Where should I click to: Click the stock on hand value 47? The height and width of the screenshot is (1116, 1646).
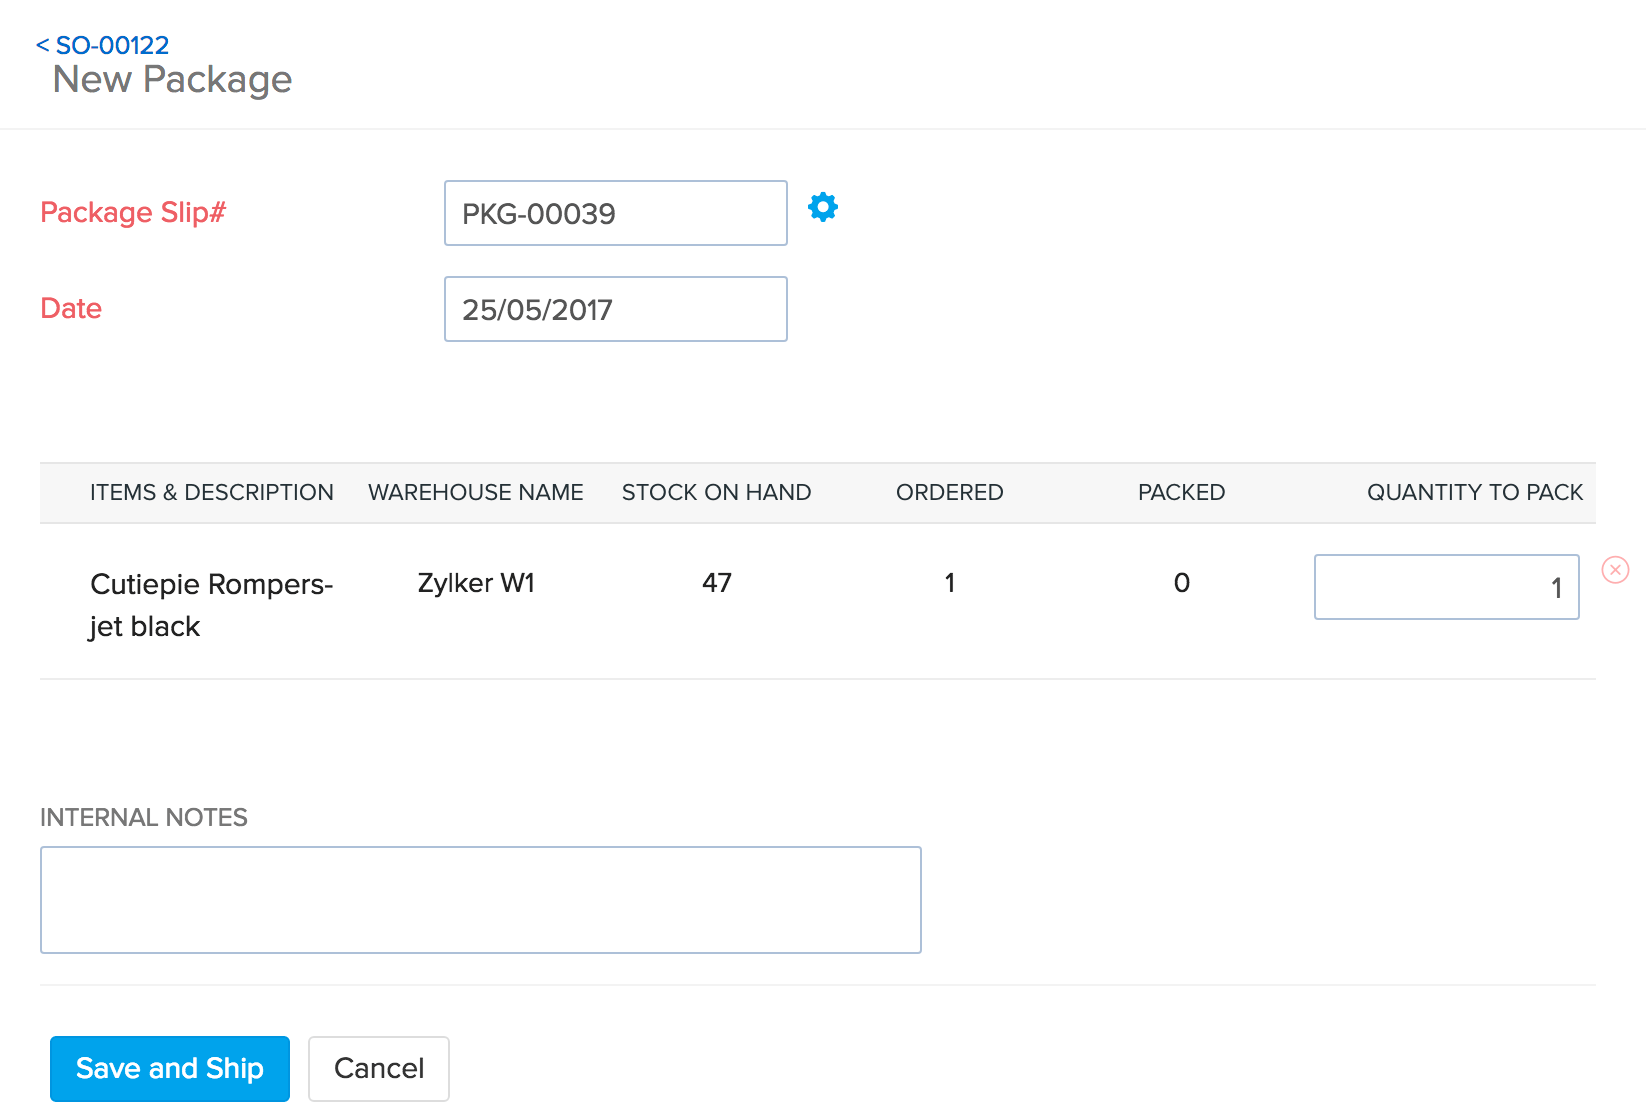pyautogui.click(x=716, y=583)
